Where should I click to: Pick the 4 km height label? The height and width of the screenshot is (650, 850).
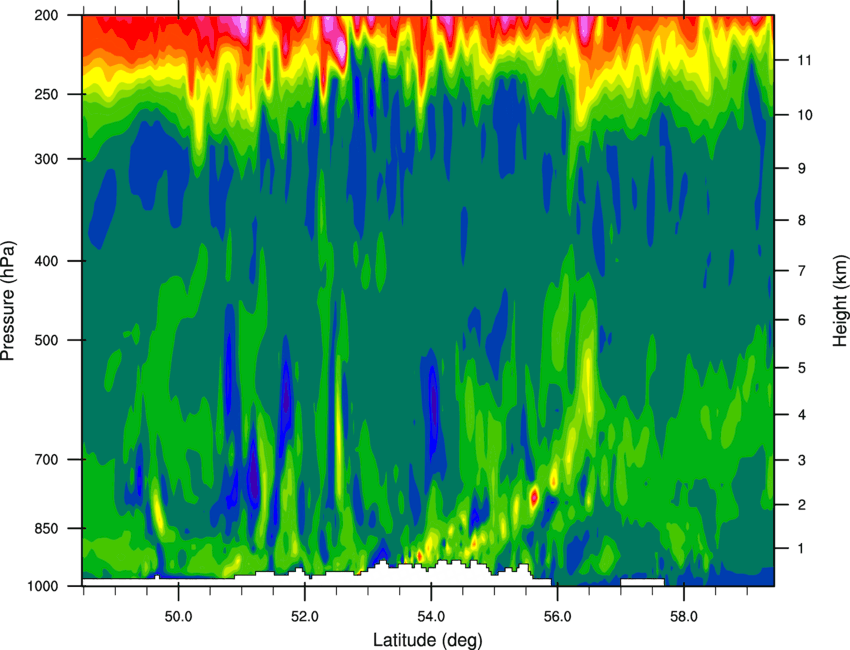(x=802, y=415)
